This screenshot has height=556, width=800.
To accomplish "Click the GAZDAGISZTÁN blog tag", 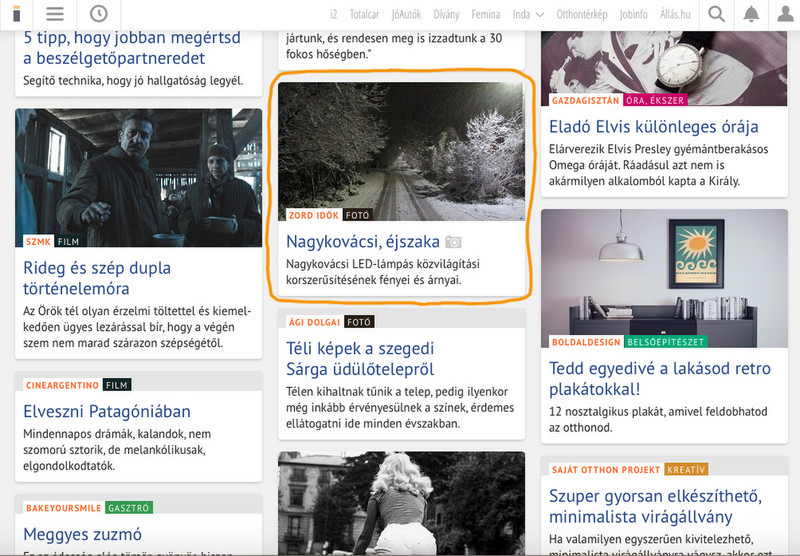I will [585, 100].
